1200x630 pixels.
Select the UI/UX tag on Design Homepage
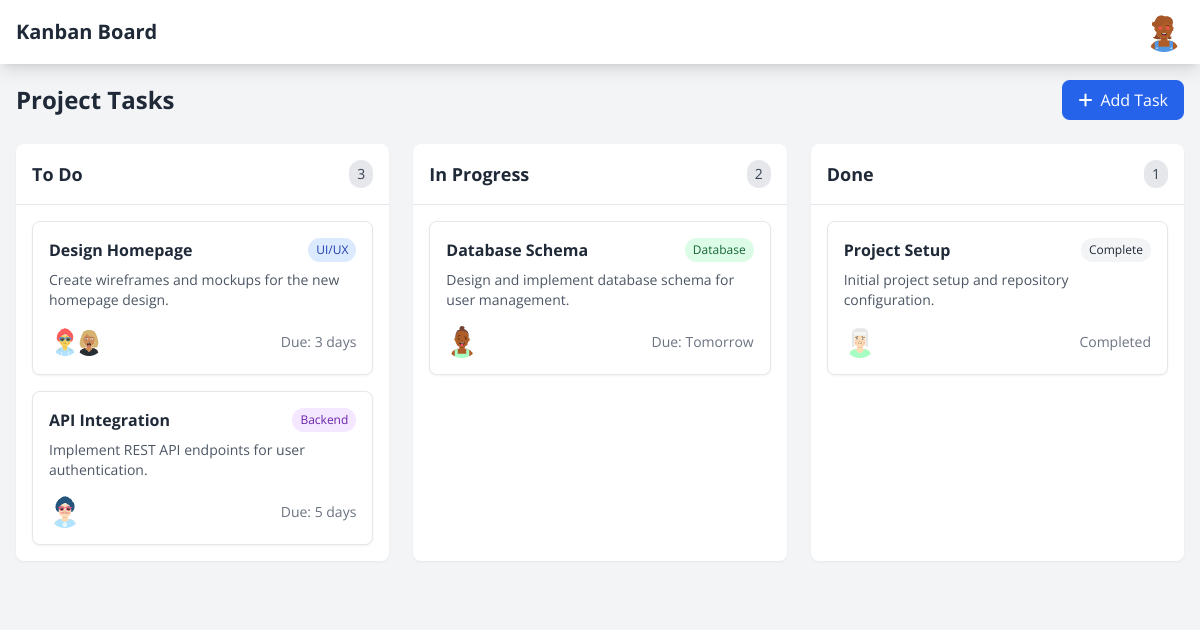pyautogui.click(x=332, y=250)
